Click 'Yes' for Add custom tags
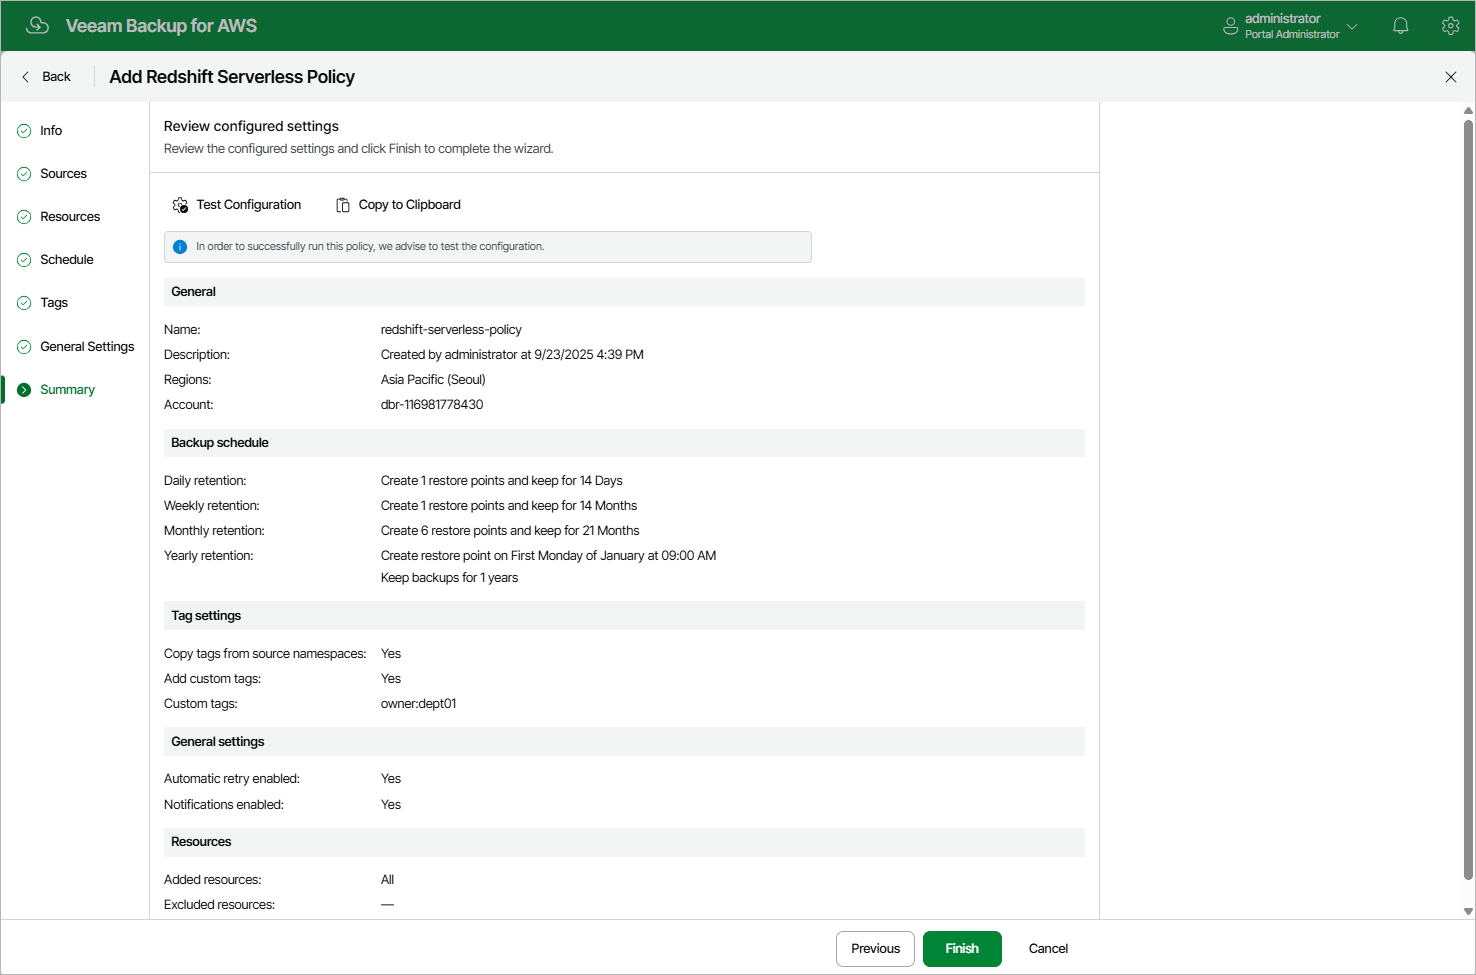 (x=391, y=679)
